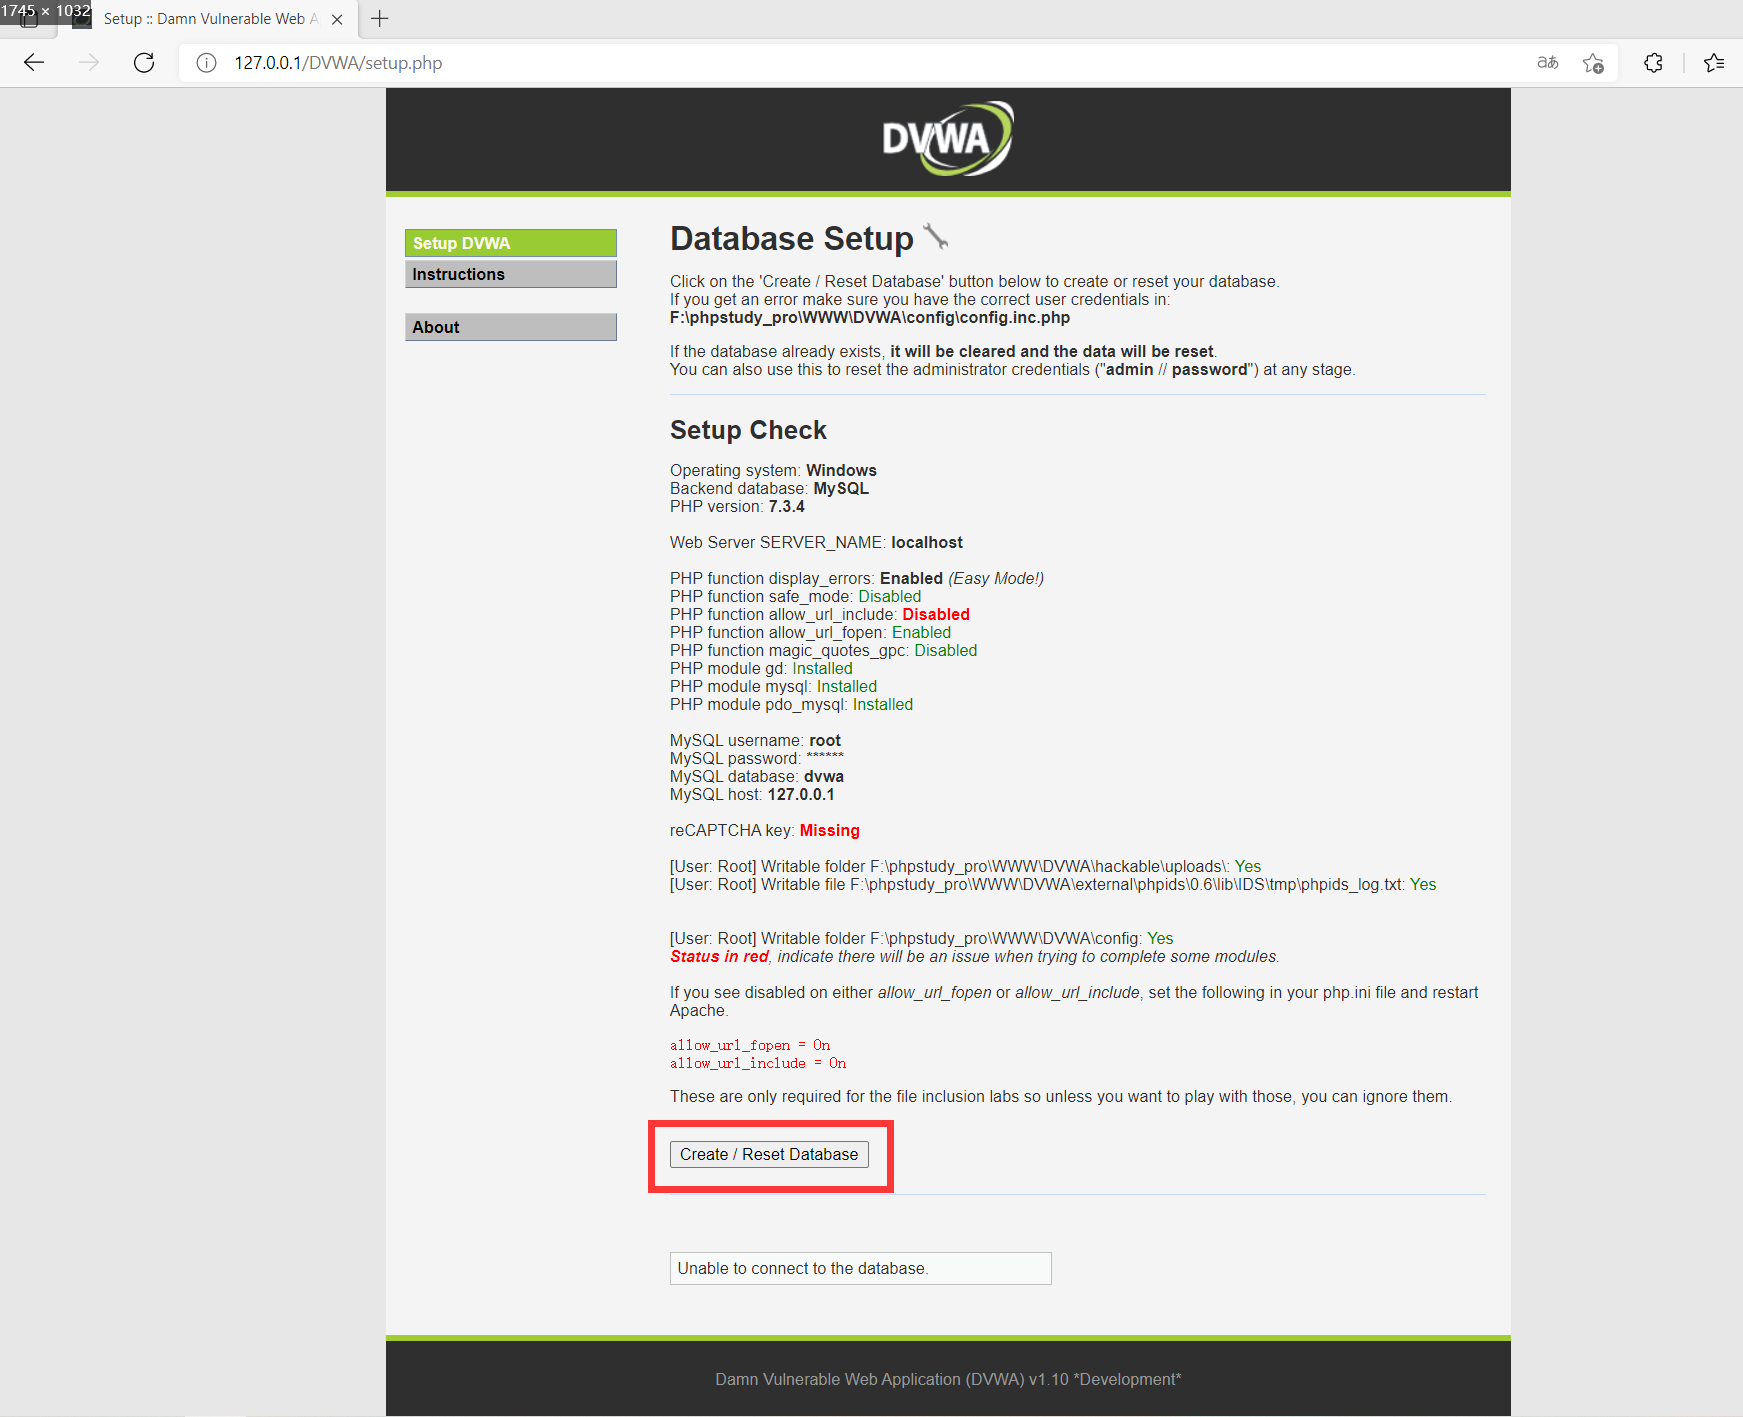Open About in sidebar menu

click(x=511, y=327)
